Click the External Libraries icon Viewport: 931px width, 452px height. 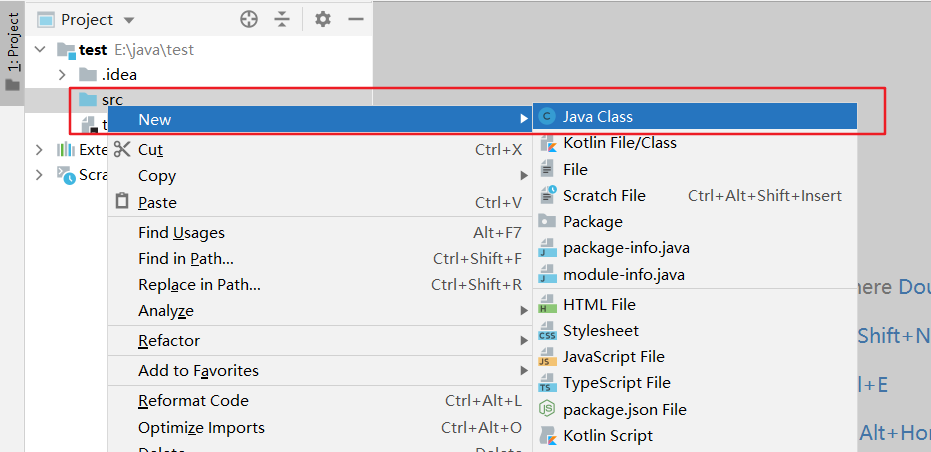[x=65, y=150]
